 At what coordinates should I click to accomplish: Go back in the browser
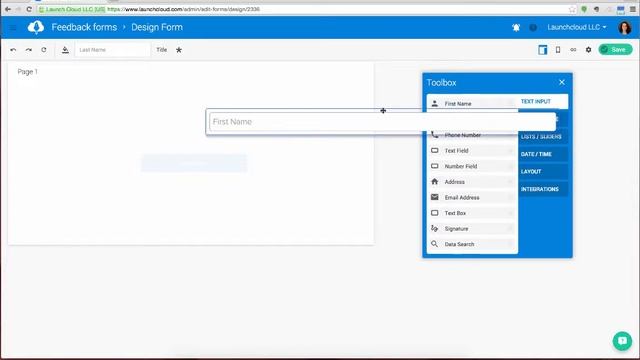[8, 9]
